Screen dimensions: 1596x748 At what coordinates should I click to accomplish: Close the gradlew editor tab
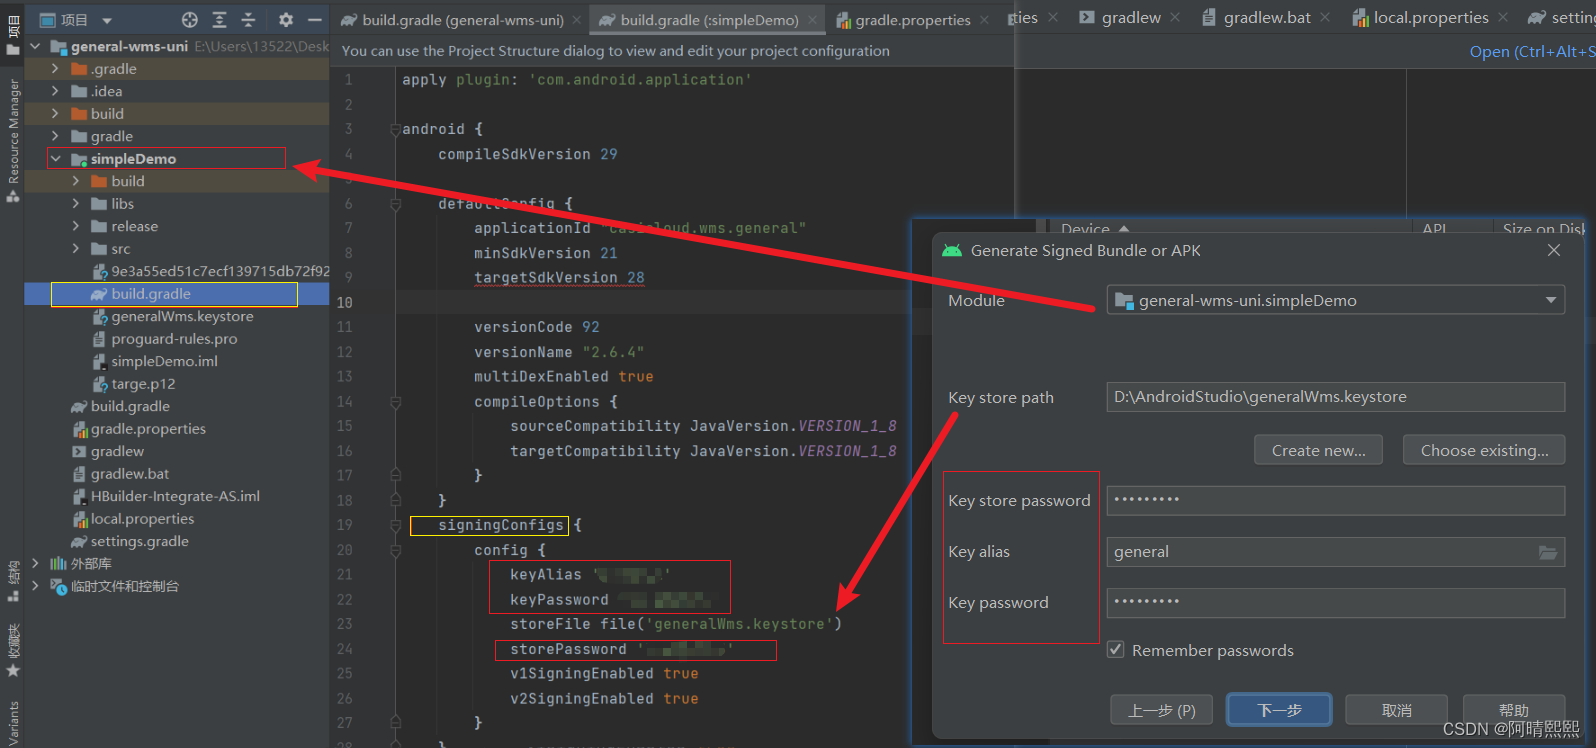coord(1175,18)
